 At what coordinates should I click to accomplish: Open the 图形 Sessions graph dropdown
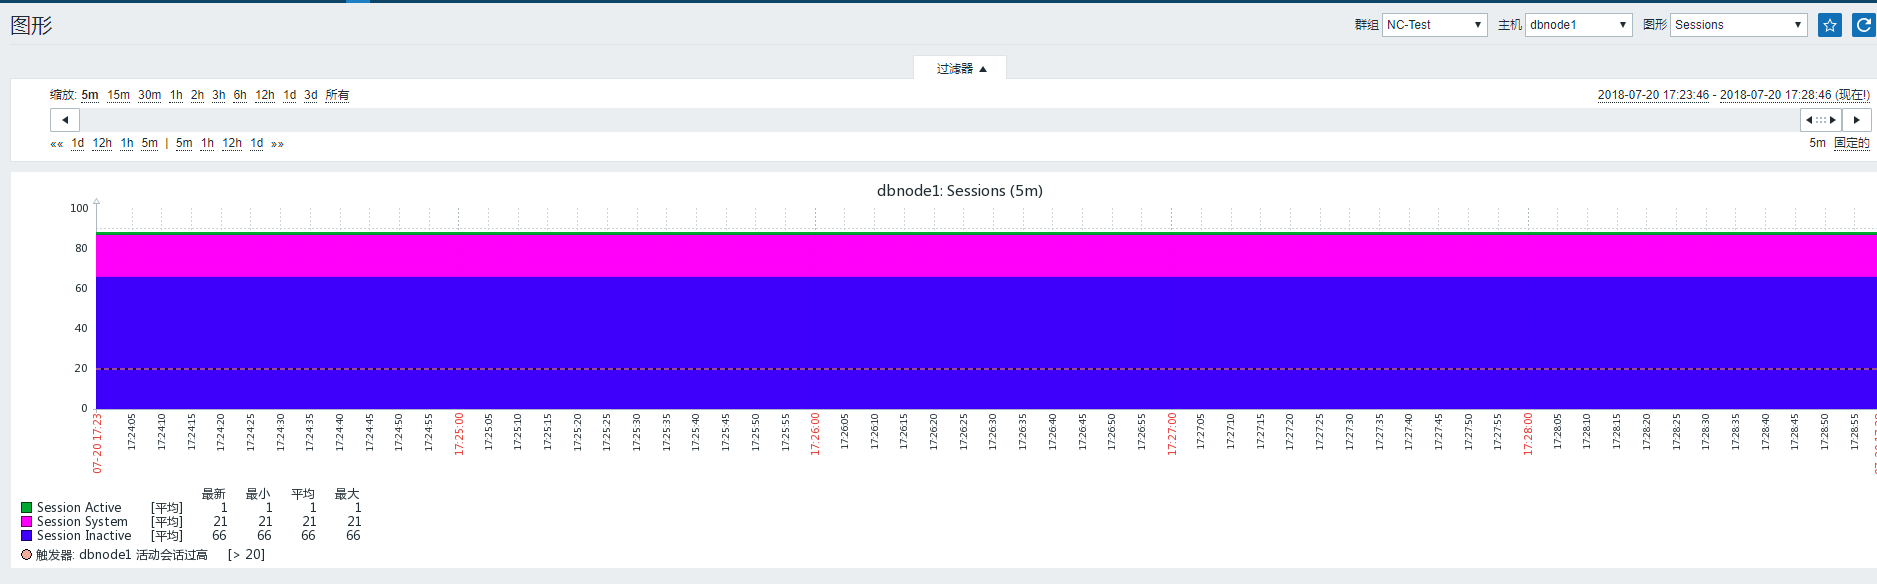tap(1738, 25)
